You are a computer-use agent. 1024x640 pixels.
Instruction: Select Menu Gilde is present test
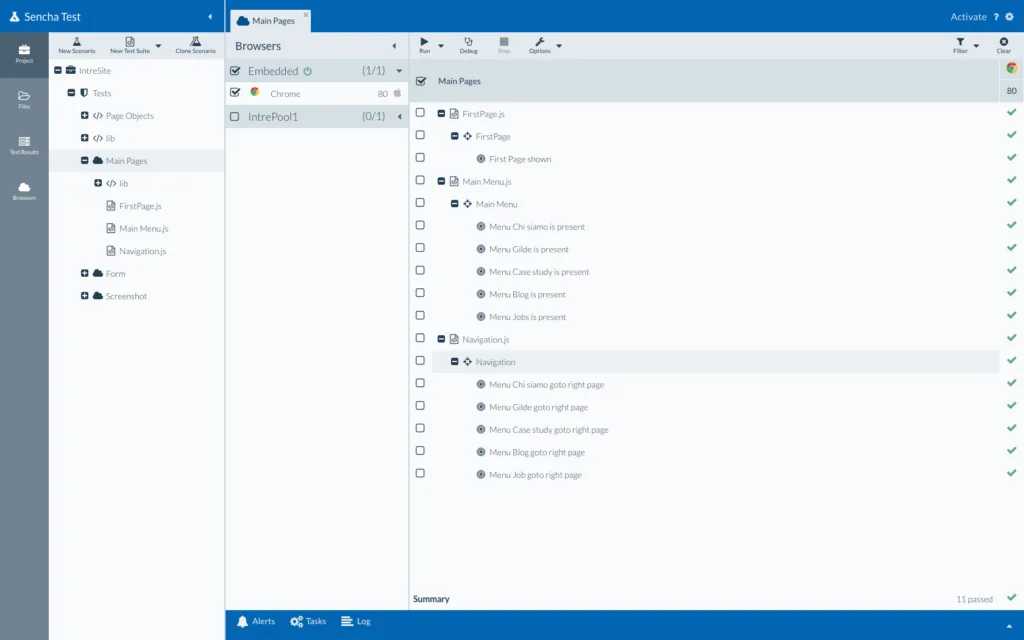coord(529,249)
